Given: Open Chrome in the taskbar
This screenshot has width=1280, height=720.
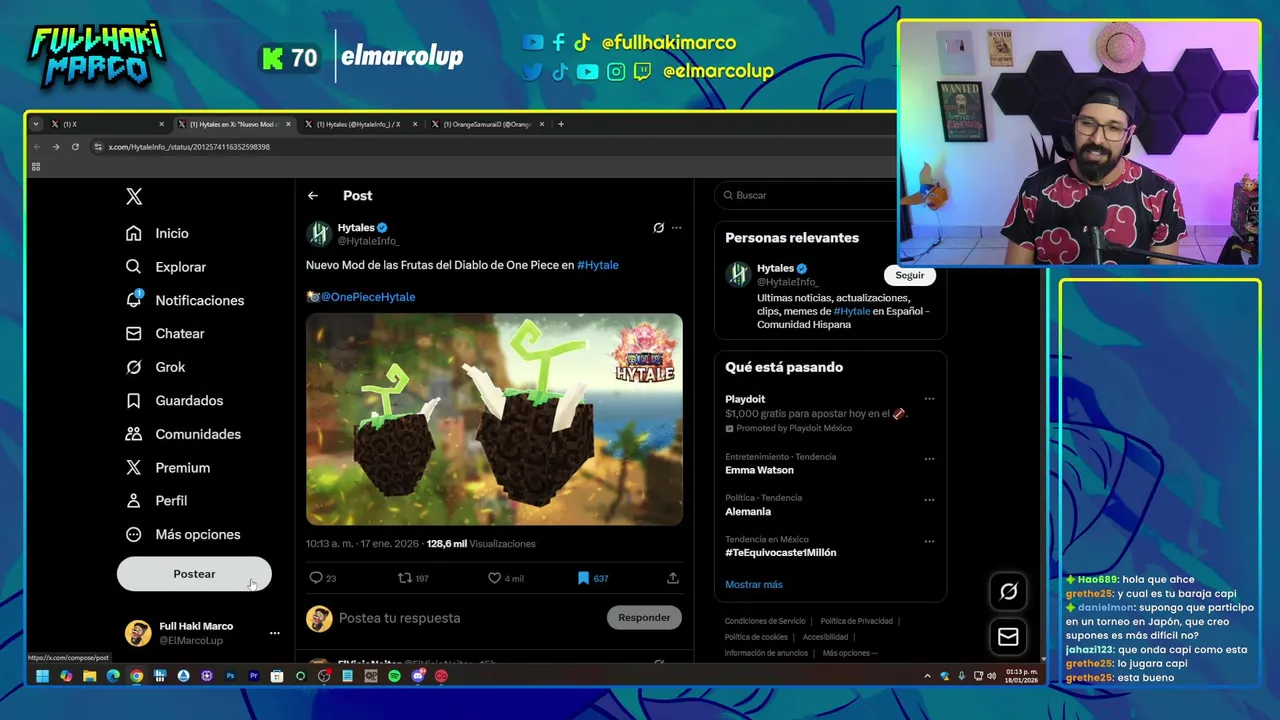Looking at the screenshot, I should (136, 676).
